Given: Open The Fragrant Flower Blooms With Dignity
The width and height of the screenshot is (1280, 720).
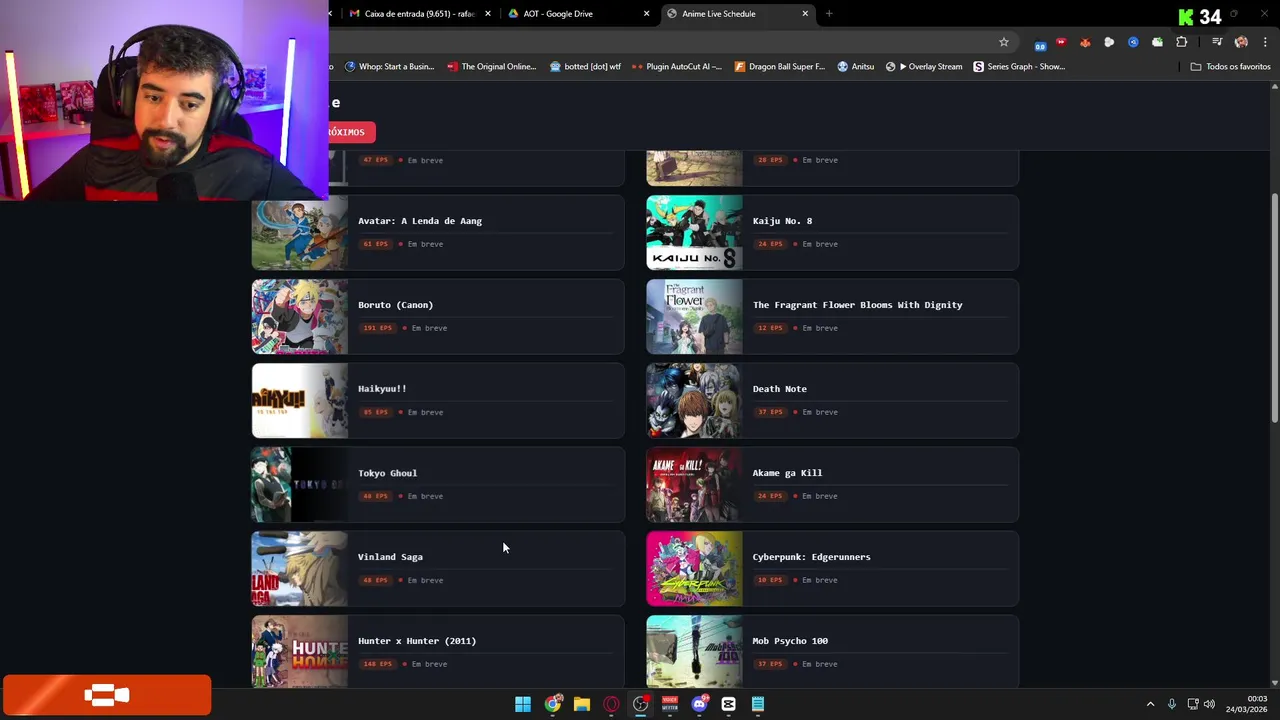Looking at the screenshot, I should point(857,305).
